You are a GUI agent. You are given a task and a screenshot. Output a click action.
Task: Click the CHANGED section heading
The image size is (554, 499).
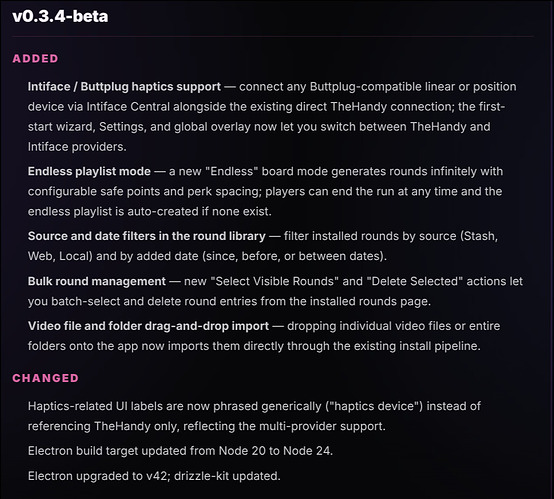(46, 378)
